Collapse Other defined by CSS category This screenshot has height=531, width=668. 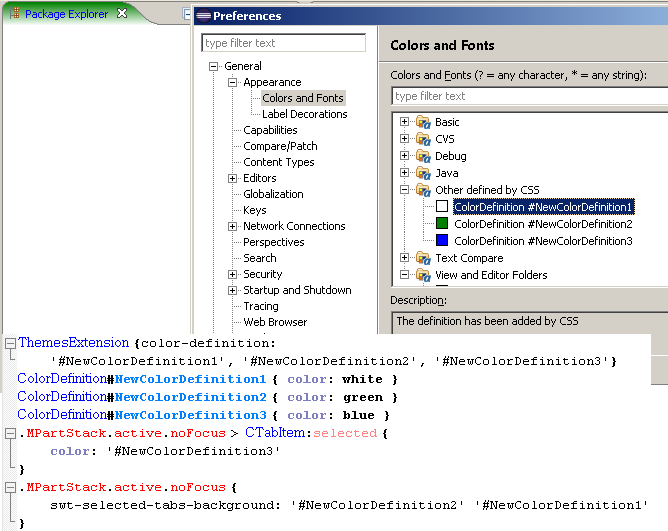[404, 190]
